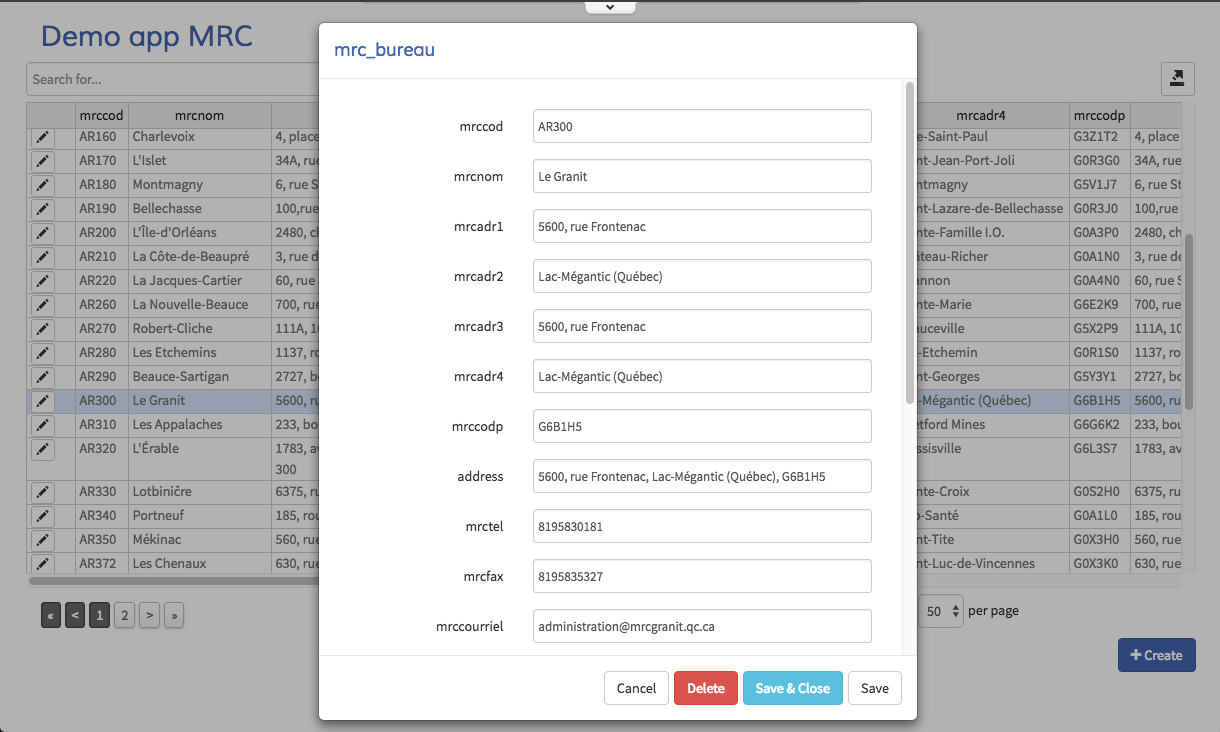
Task: Edit Les Etchemins row using pencil
Action: point(42,353)
